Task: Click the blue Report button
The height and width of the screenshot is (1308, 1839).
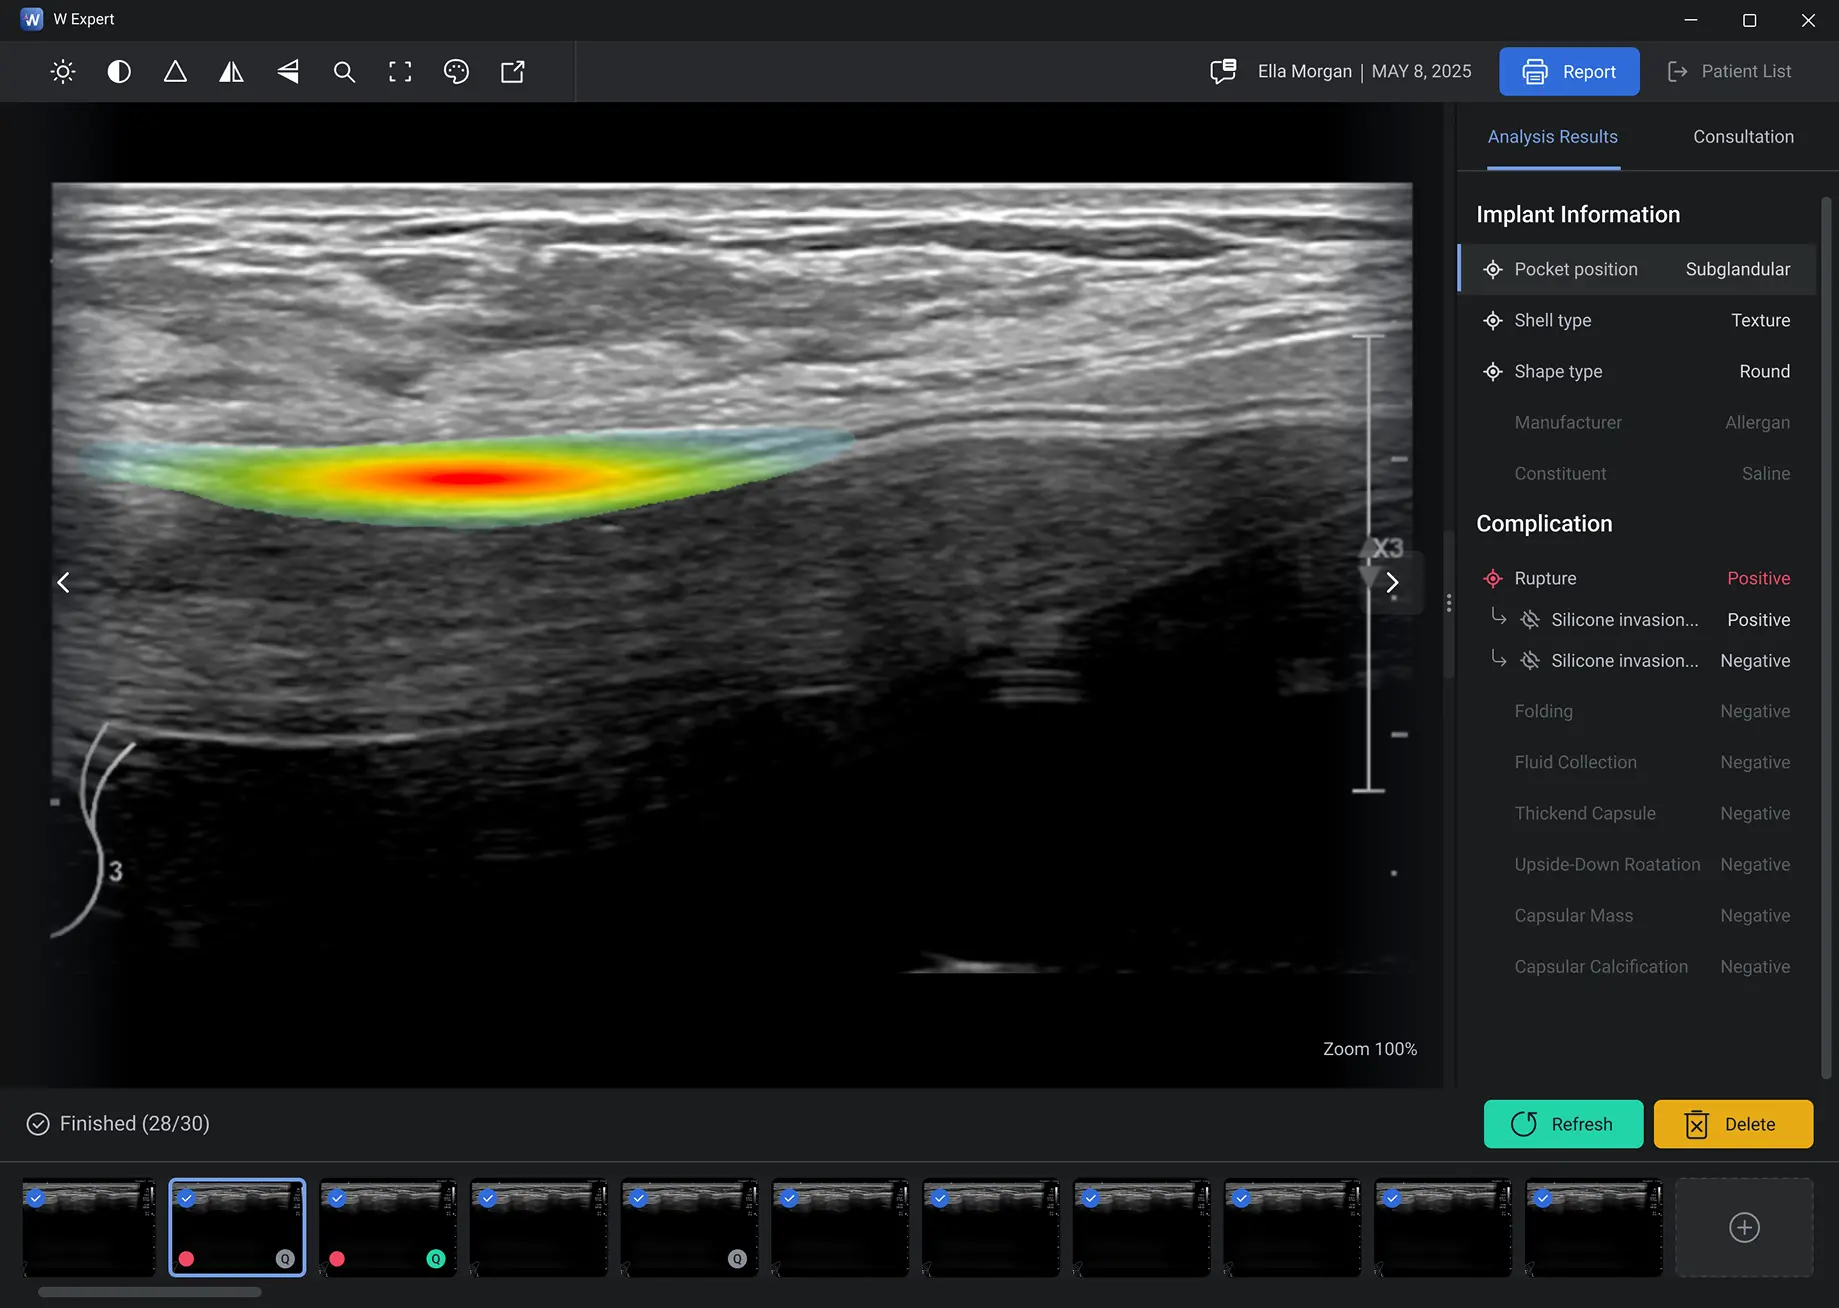Action: tap(1568, 72)
